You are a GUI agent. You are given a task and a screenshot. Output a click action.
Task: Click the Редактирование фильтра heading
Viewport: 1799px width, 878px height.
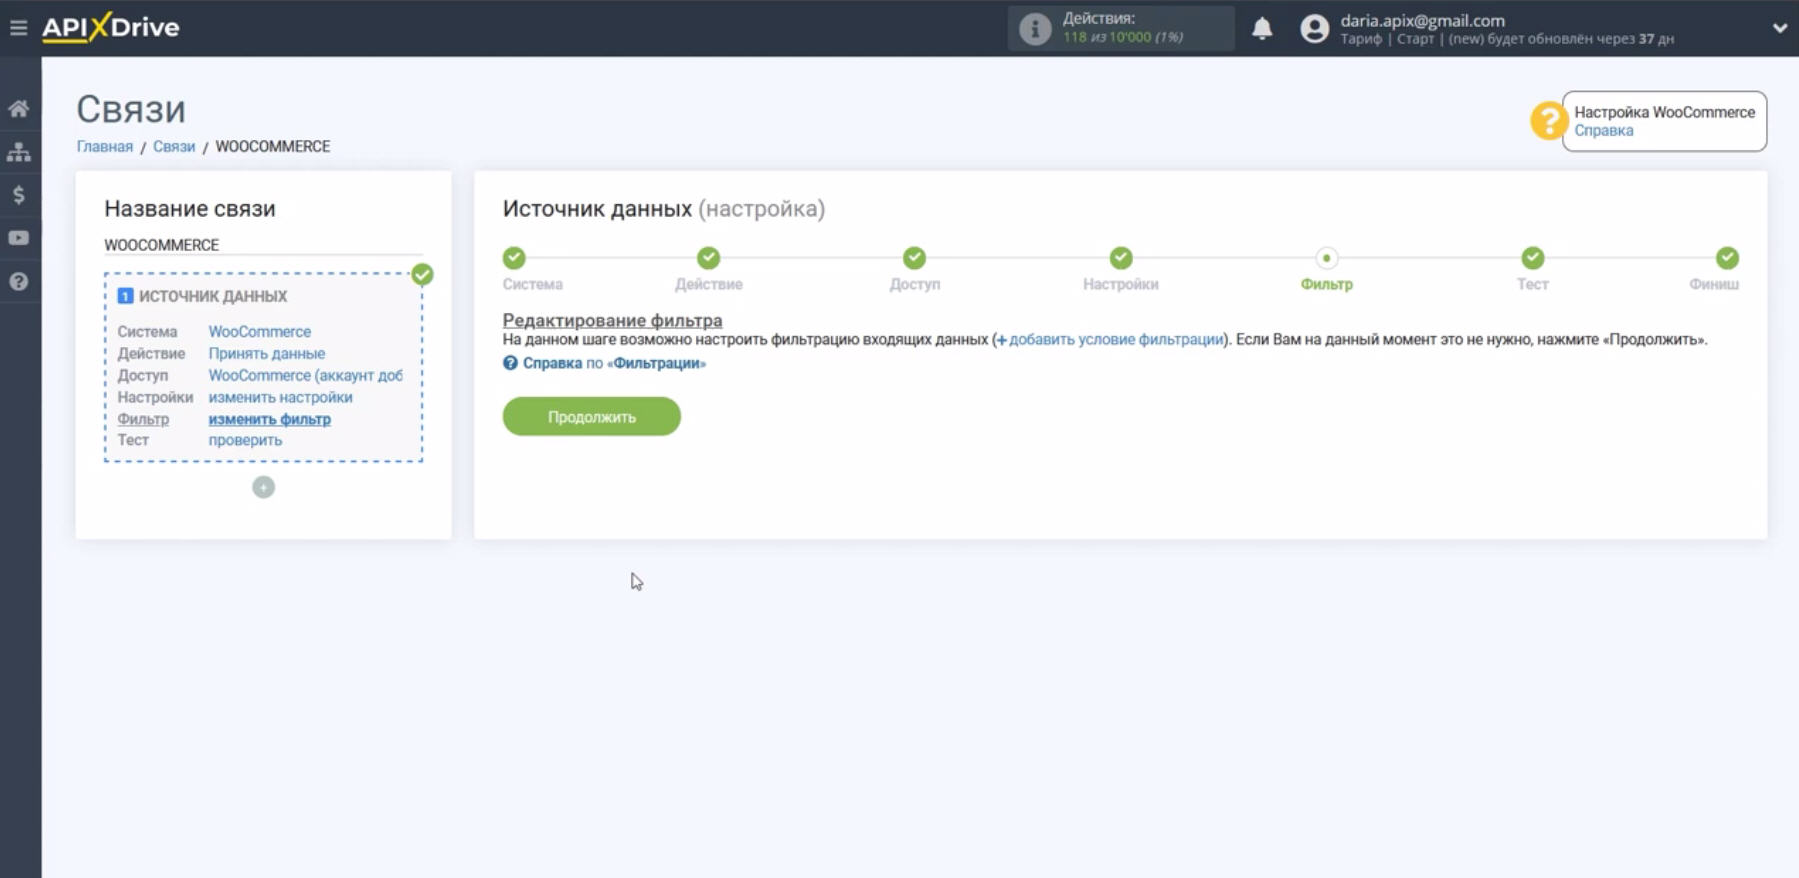point(612,320)
